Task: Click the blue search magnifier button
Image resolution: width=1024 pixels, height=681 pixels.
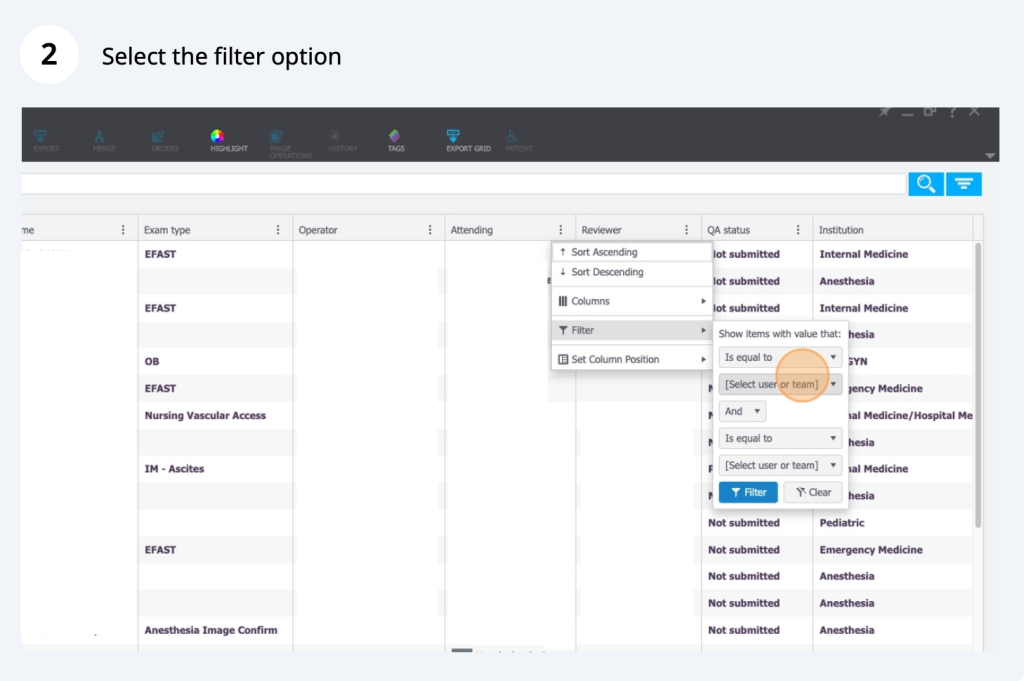Action: [x=925, y=184]
